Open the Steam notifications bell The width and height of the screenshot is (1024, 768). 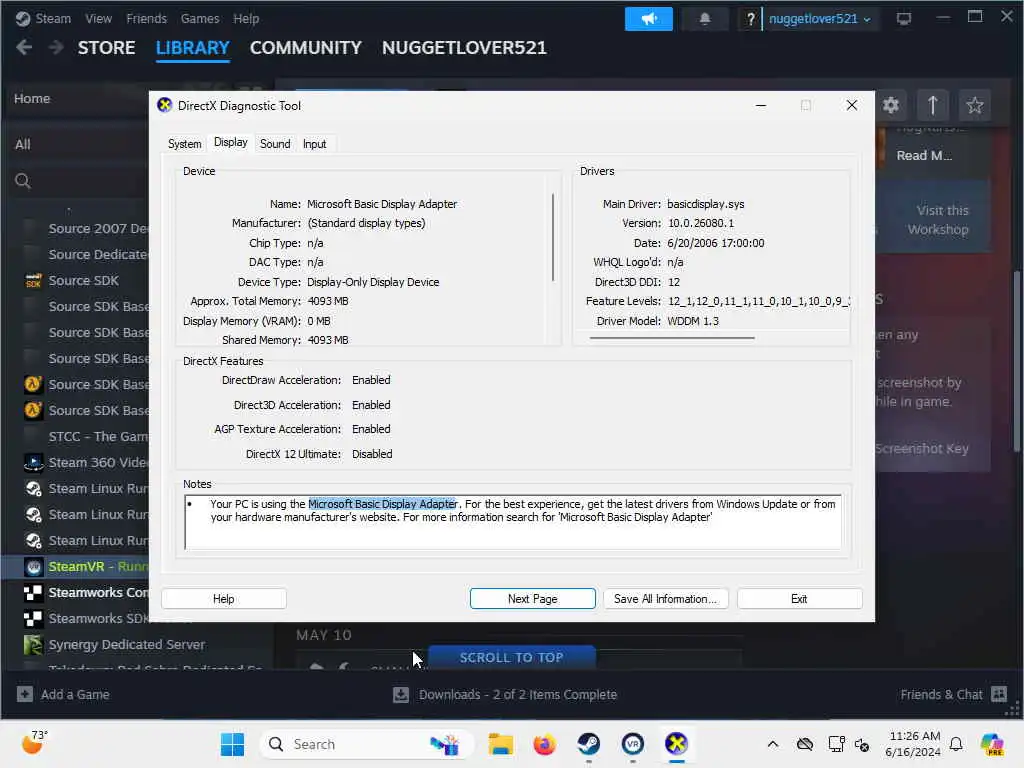click(x=705, y=19)
